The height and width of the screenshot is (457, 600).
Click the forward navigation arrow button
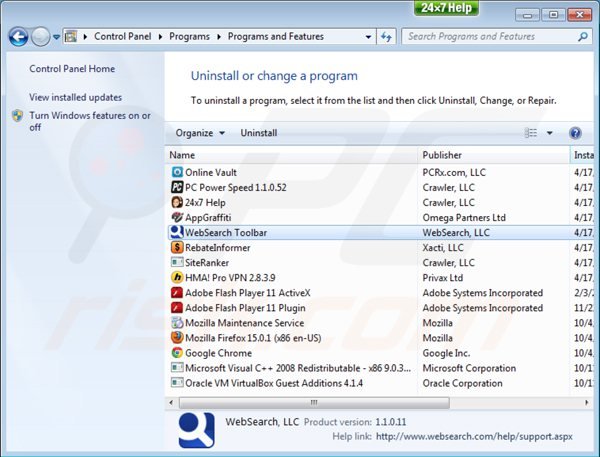click(x=40, y=37)
